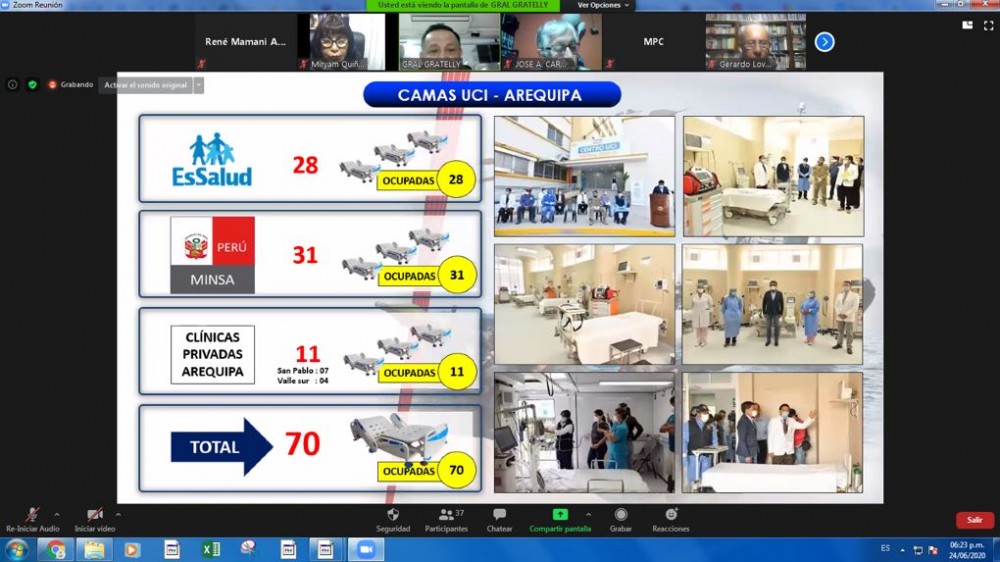The image size is (1000, 562).
Task: Open the Reacciones emoji menu
Action: [x=671, y=515]
